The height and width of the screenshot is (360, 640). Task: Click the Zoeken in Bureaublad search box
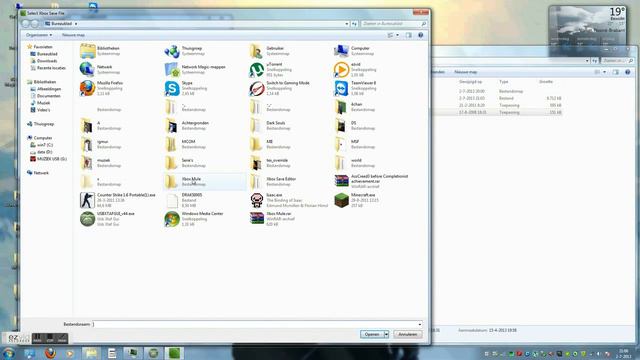coord(394,24)
